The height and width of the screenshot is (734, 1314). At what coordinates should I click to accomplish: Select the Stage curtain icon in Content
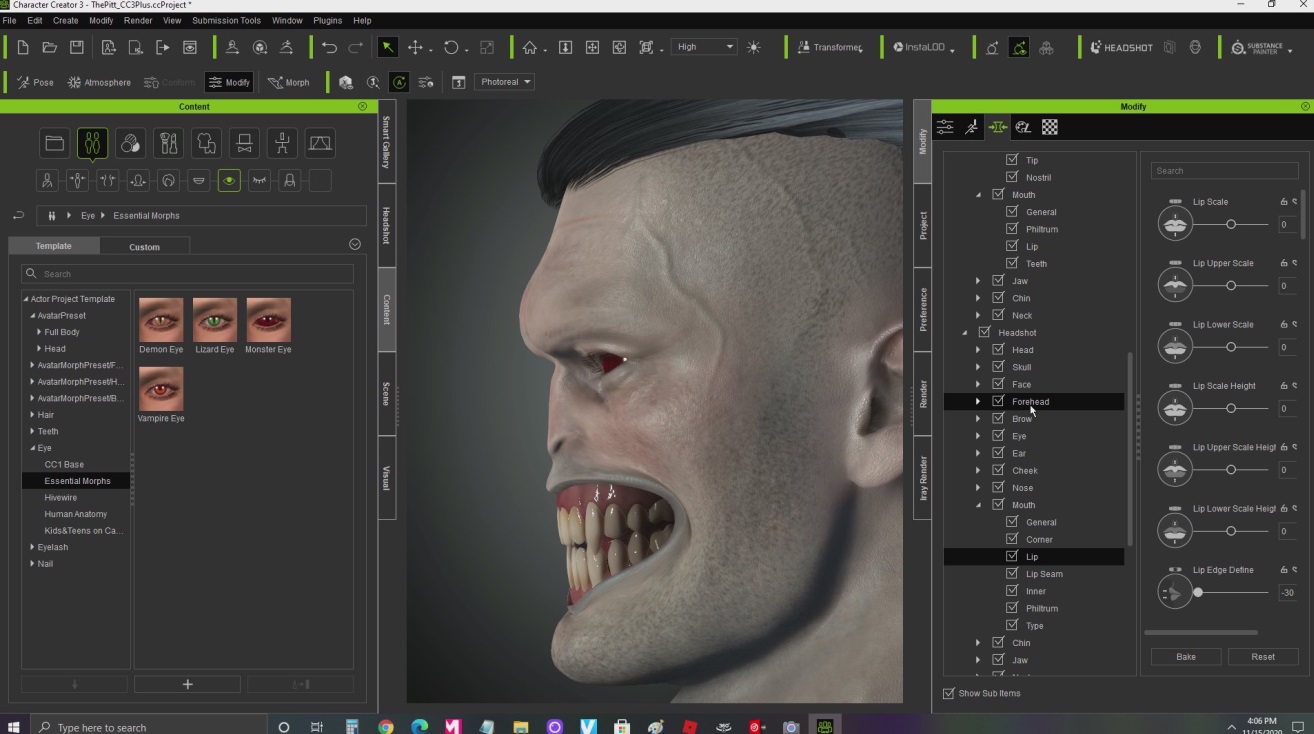pyautogui.click(x=320, y=144)
